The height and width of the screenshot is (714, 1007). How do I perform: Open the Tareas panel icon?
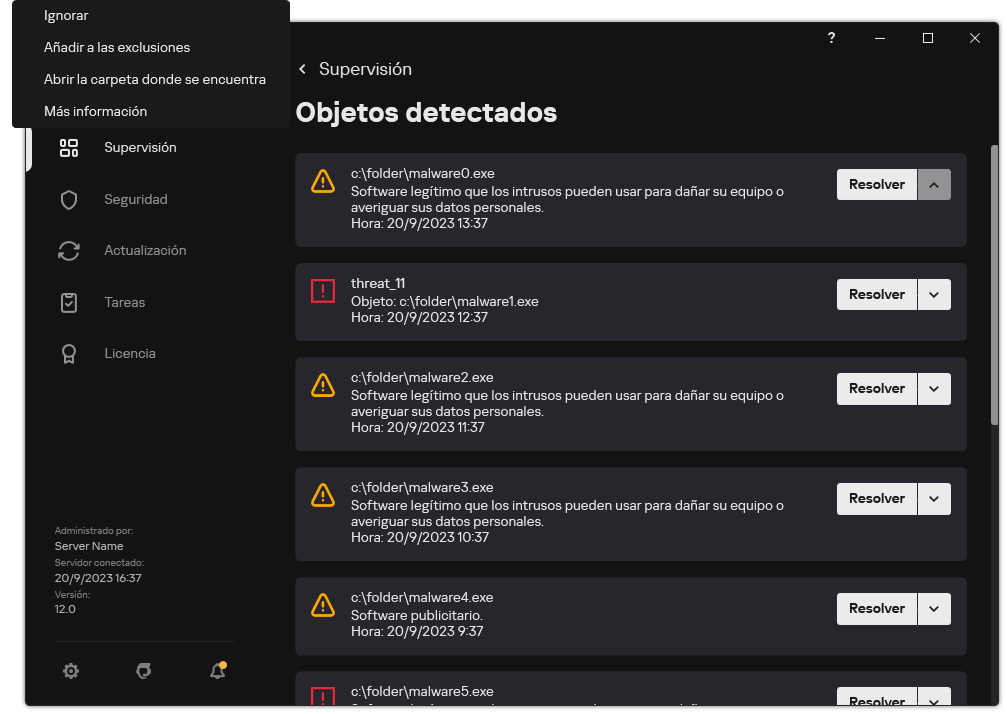click(68, 302)
